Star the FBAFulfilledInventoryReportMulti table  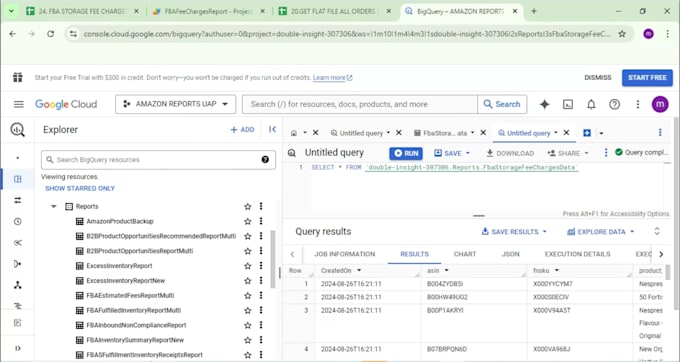pos(248,310)
